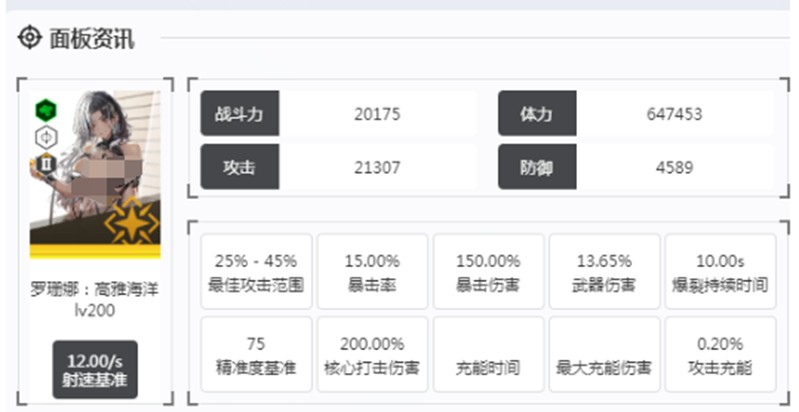The image size is (799, 412).
Task: Click the yellow star emblem on portrait
Action: [132, 222]
